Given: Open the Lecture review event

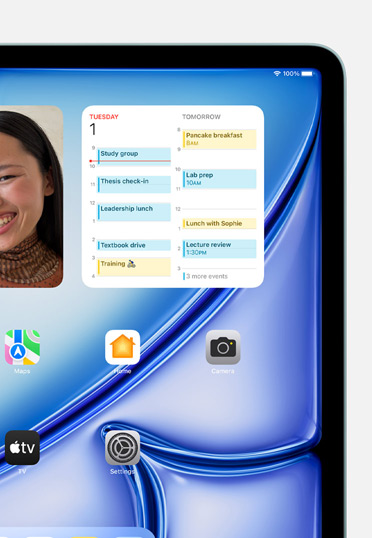Looking at the screenshot, I should click(x=220, y=248).
